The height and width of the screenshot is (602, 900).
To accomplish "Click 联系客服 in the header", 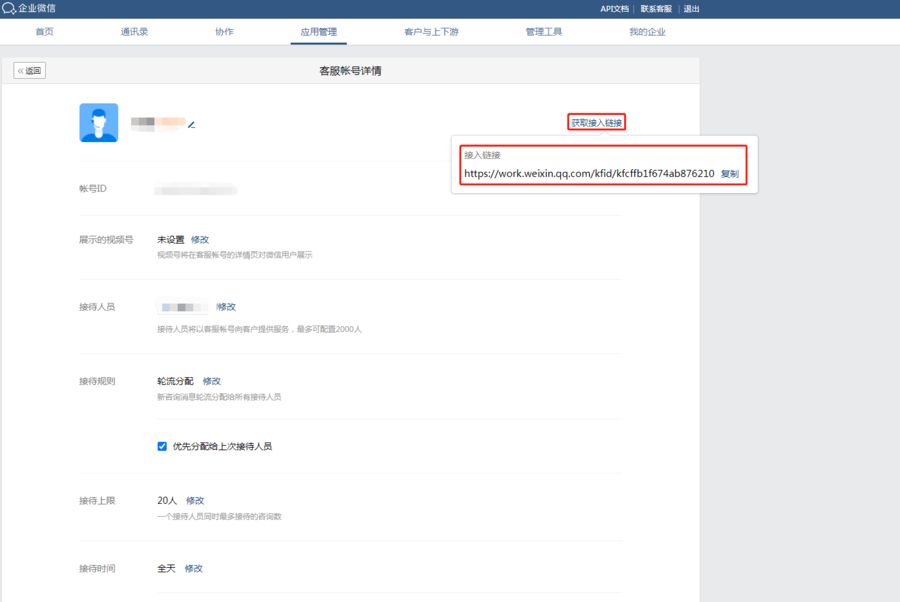I will click(656, 9).
